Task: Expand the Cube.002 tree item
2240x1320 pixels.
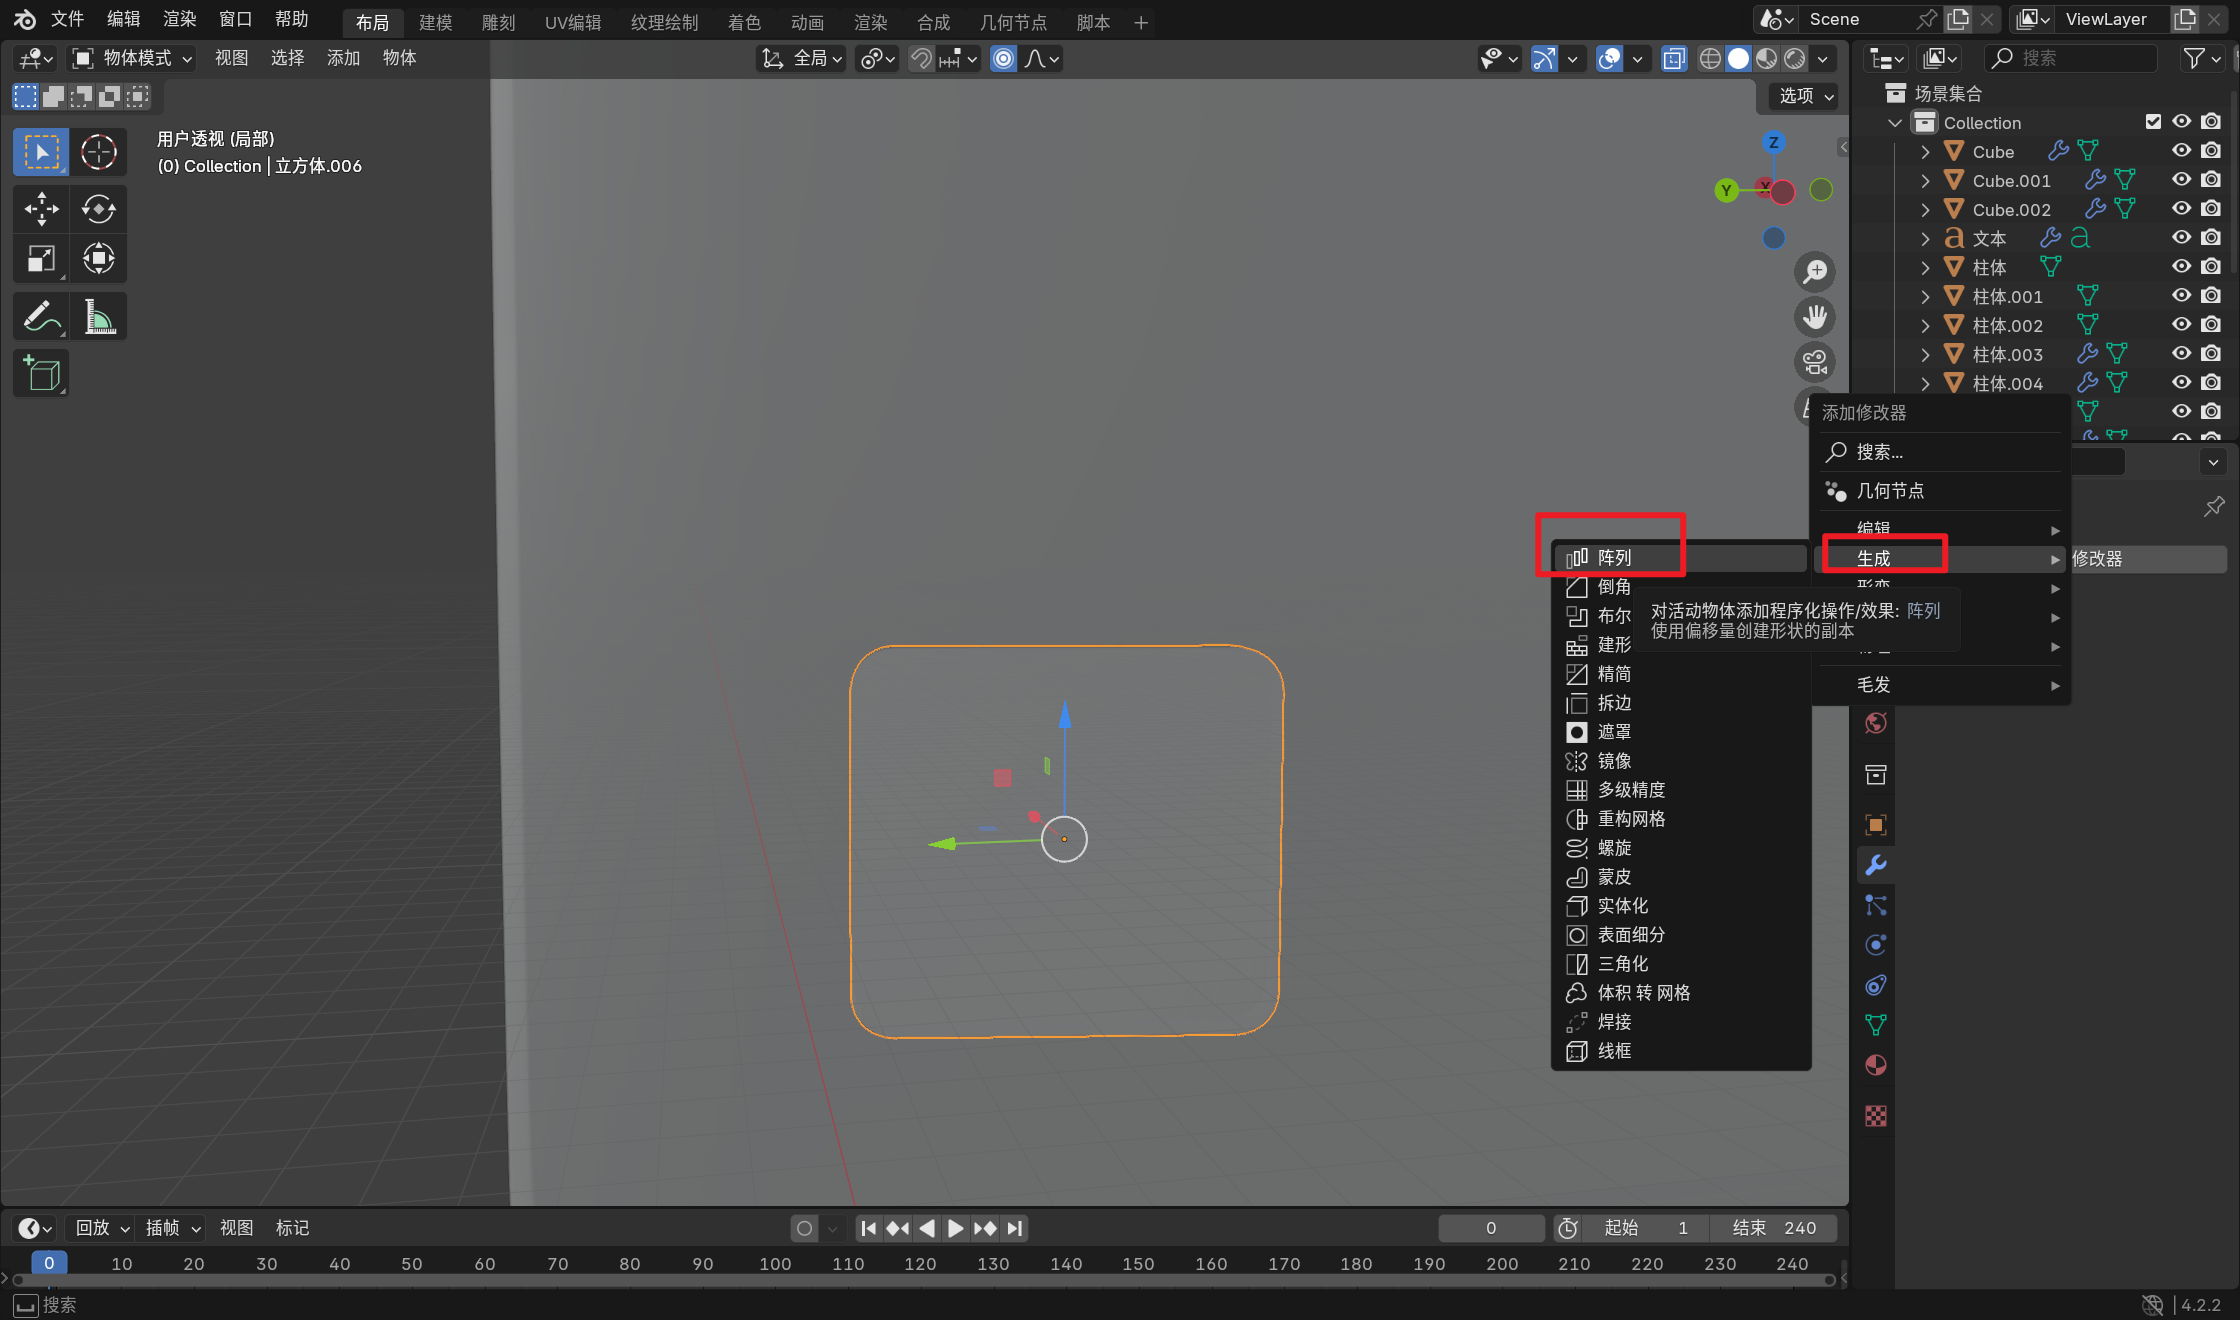Action: click(1925, 210)
